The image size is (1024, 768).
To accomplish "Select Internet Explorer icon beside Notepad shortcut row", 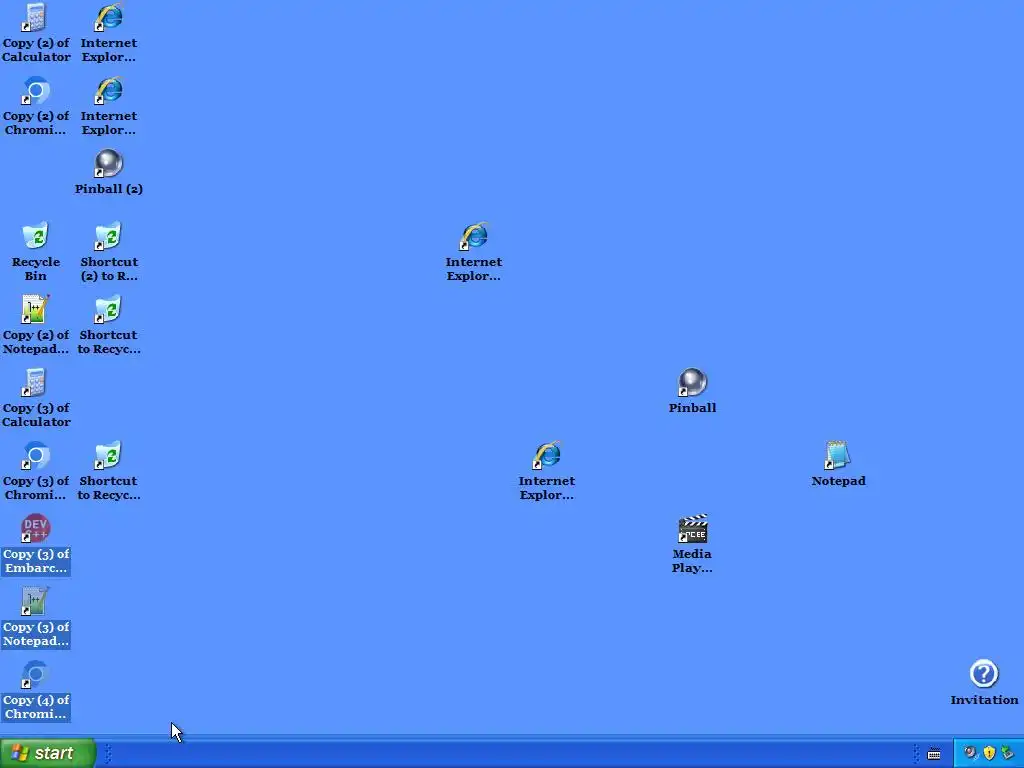I will point(547,472).
